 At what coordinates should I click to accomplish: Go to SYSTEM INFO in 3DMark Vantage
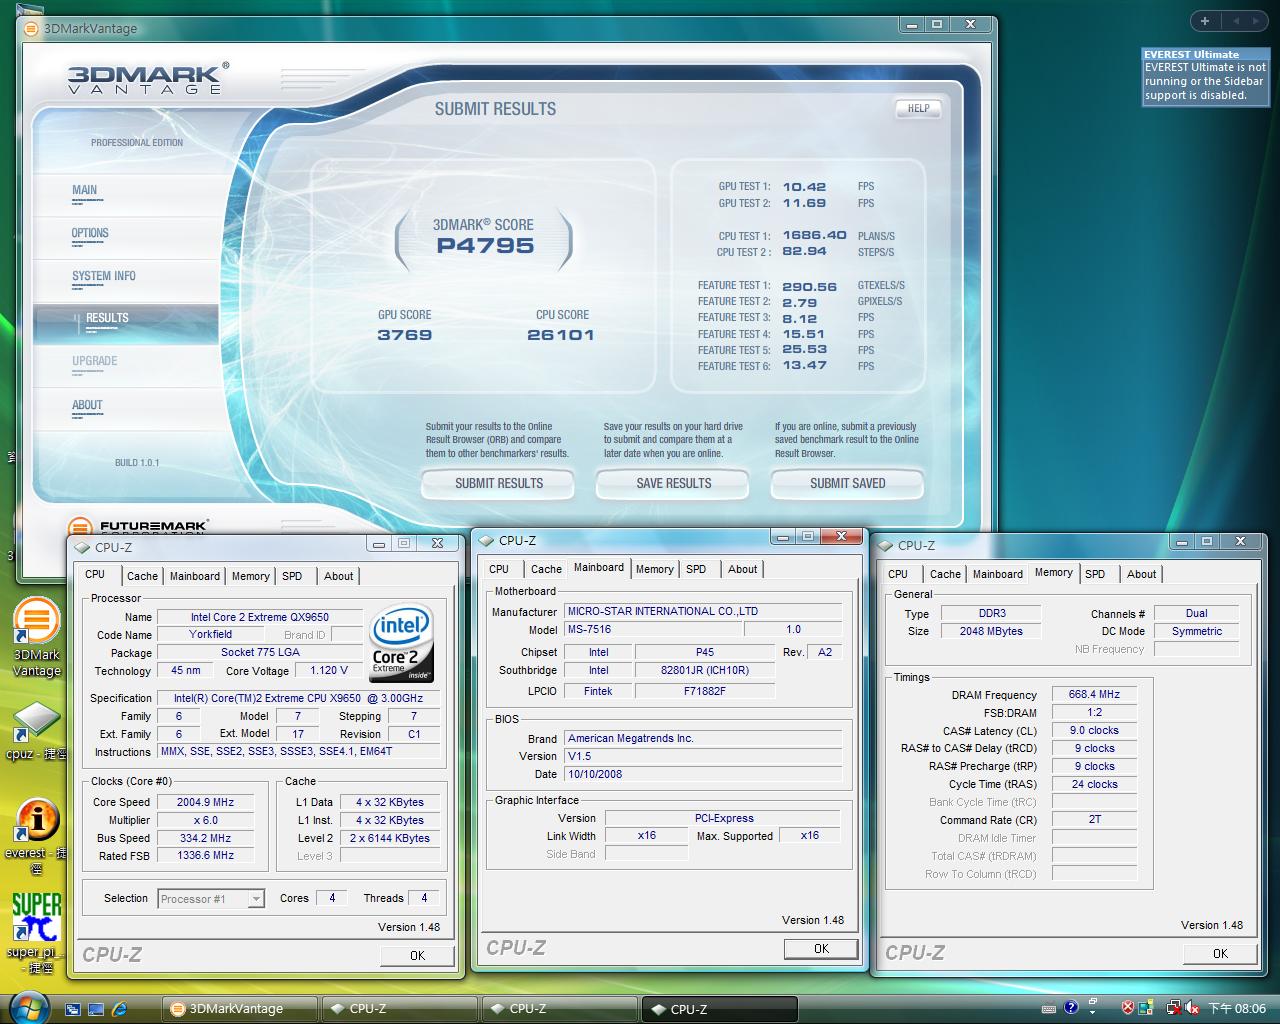click(104, 276)
